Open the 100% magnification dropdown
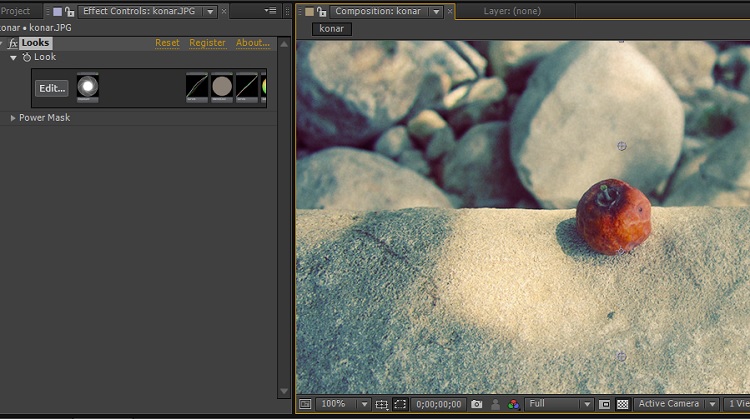 pyautogui.click(x=344, y=404)
